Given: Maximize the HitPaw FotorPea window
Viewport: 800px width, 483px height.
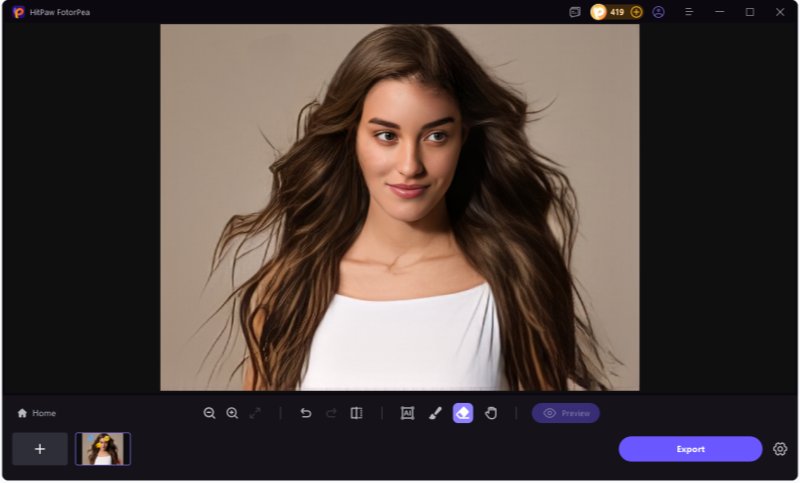Looking at the screenshot, I should coord(749,12).
